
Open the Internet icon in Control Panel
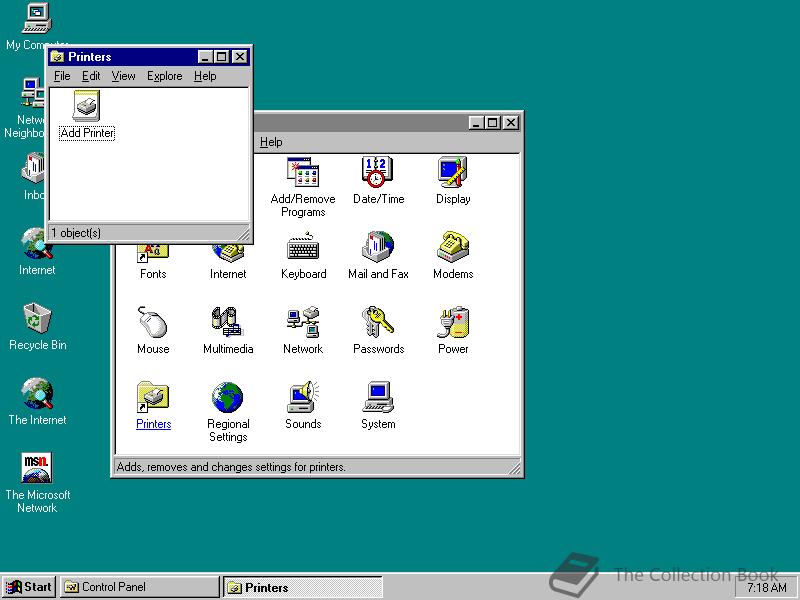click(228, 253)
